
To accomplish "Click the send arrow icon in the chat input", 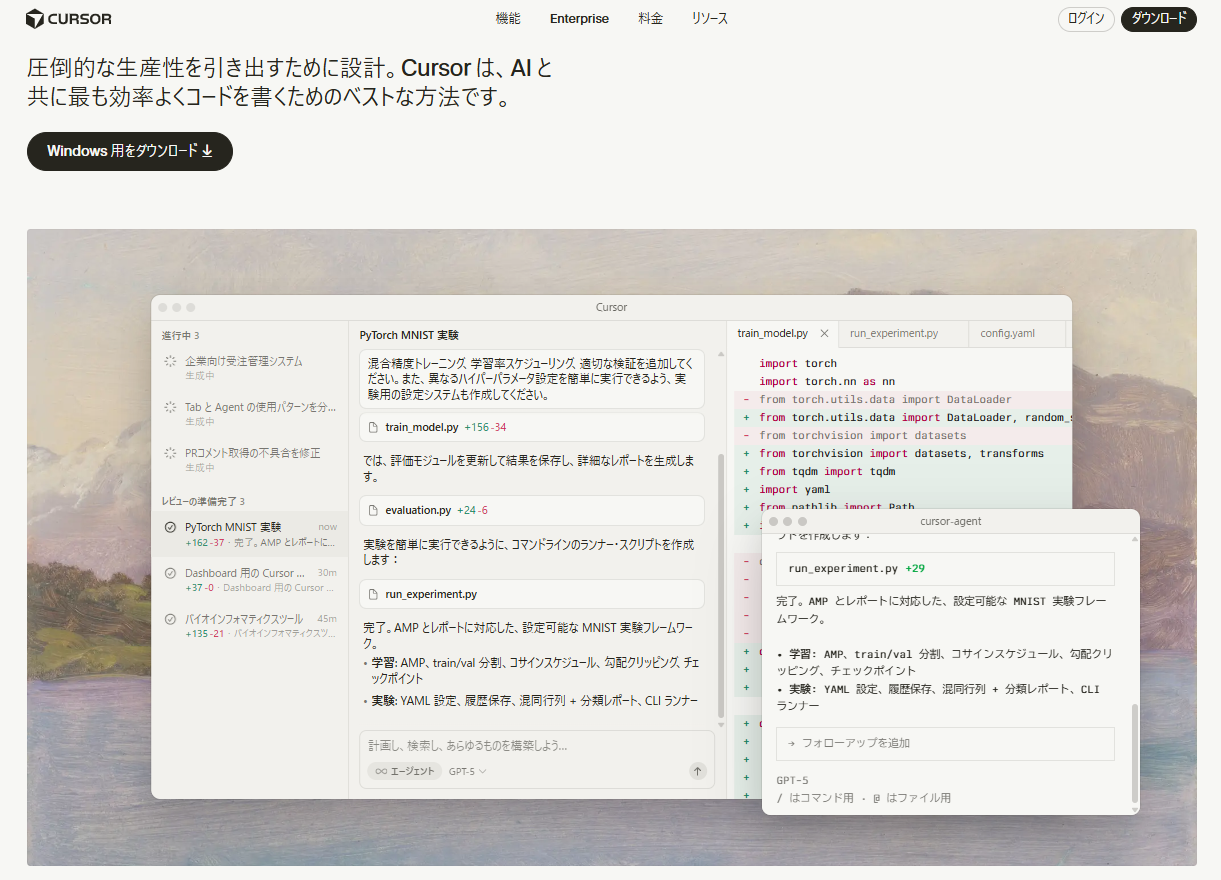I will (698, 771).
